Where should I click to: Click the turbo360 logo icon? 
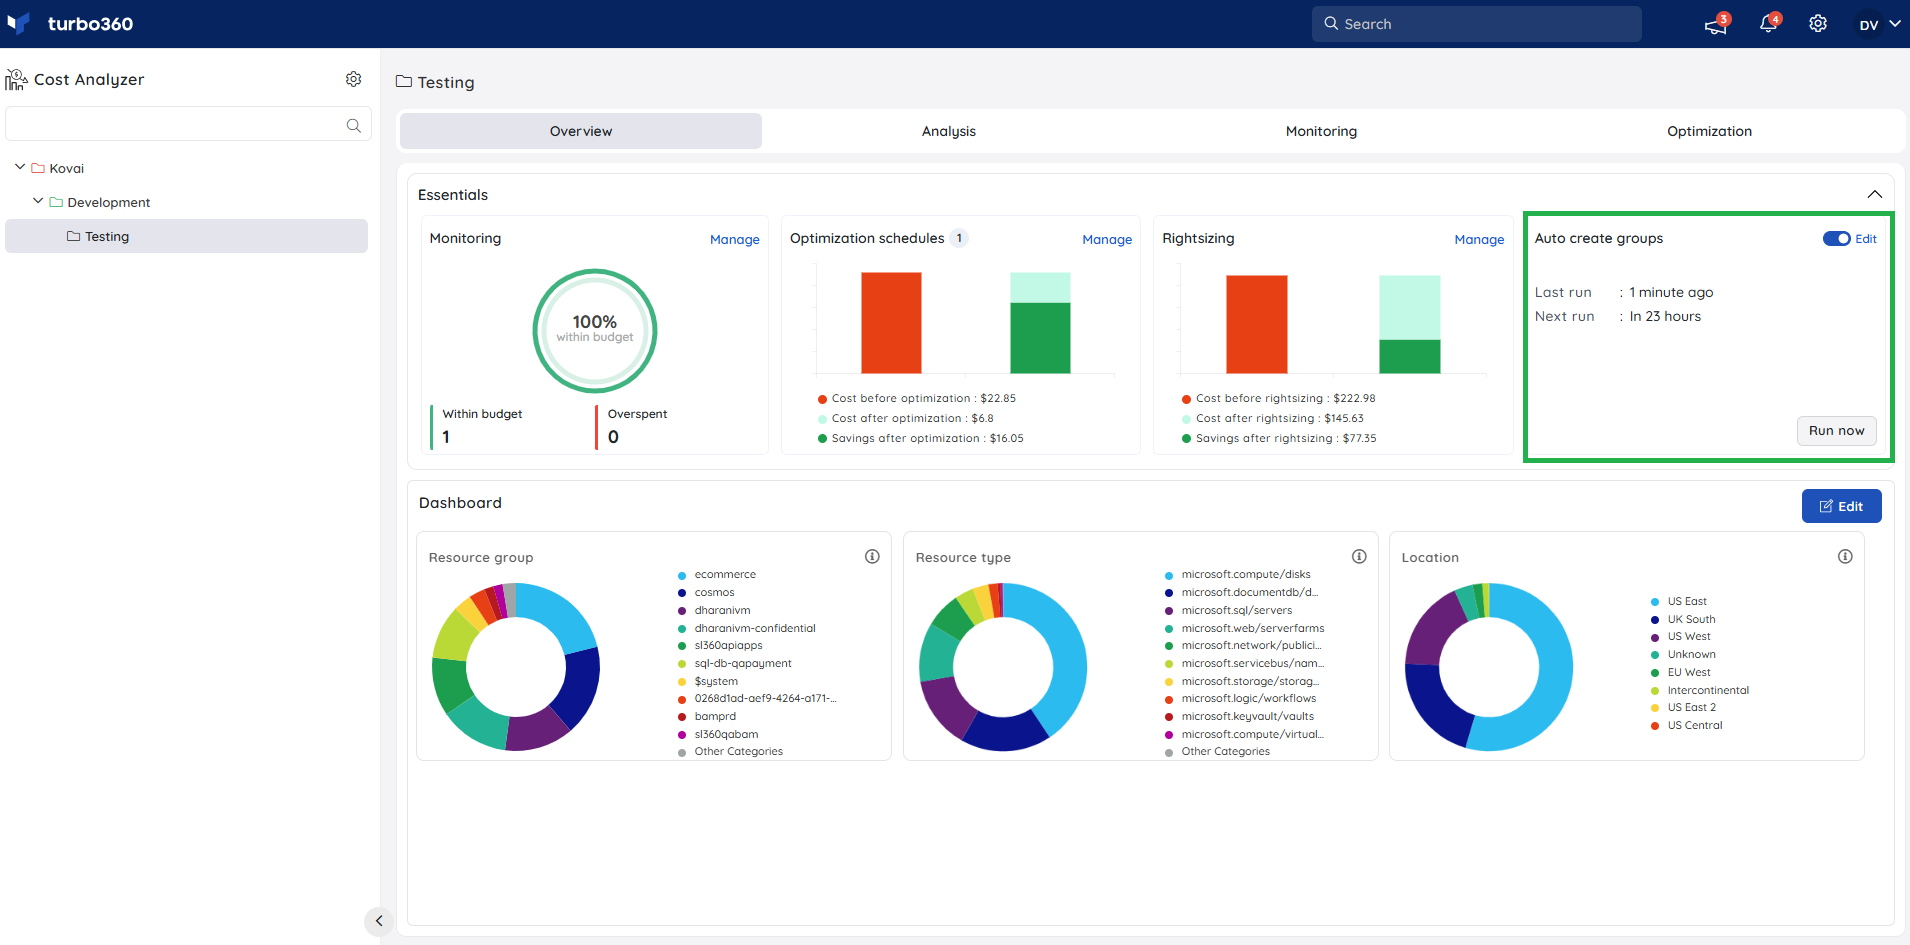[18, 23]
